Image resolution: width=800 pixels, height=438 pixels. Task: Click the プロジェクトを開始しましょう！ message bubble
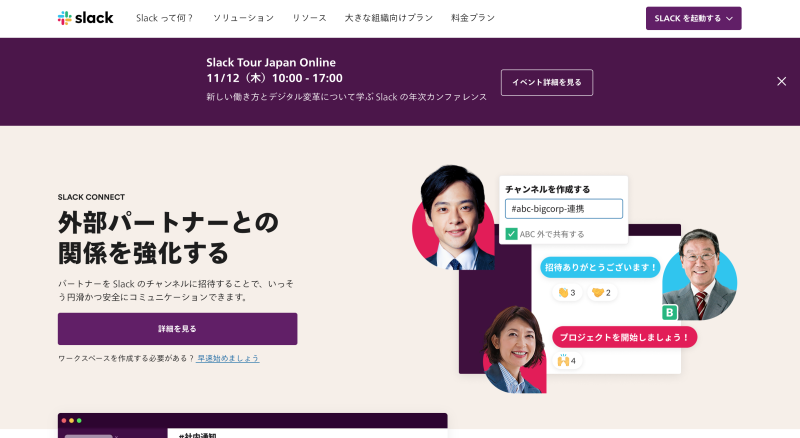coord(624,337)
